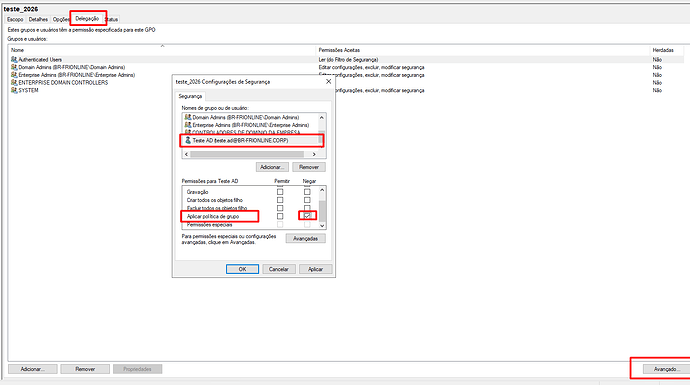This screenshot has width=690, height=385.
Task: Toggle Negar for Criar todos os objetos filho
Action: (x=307, y=200)
